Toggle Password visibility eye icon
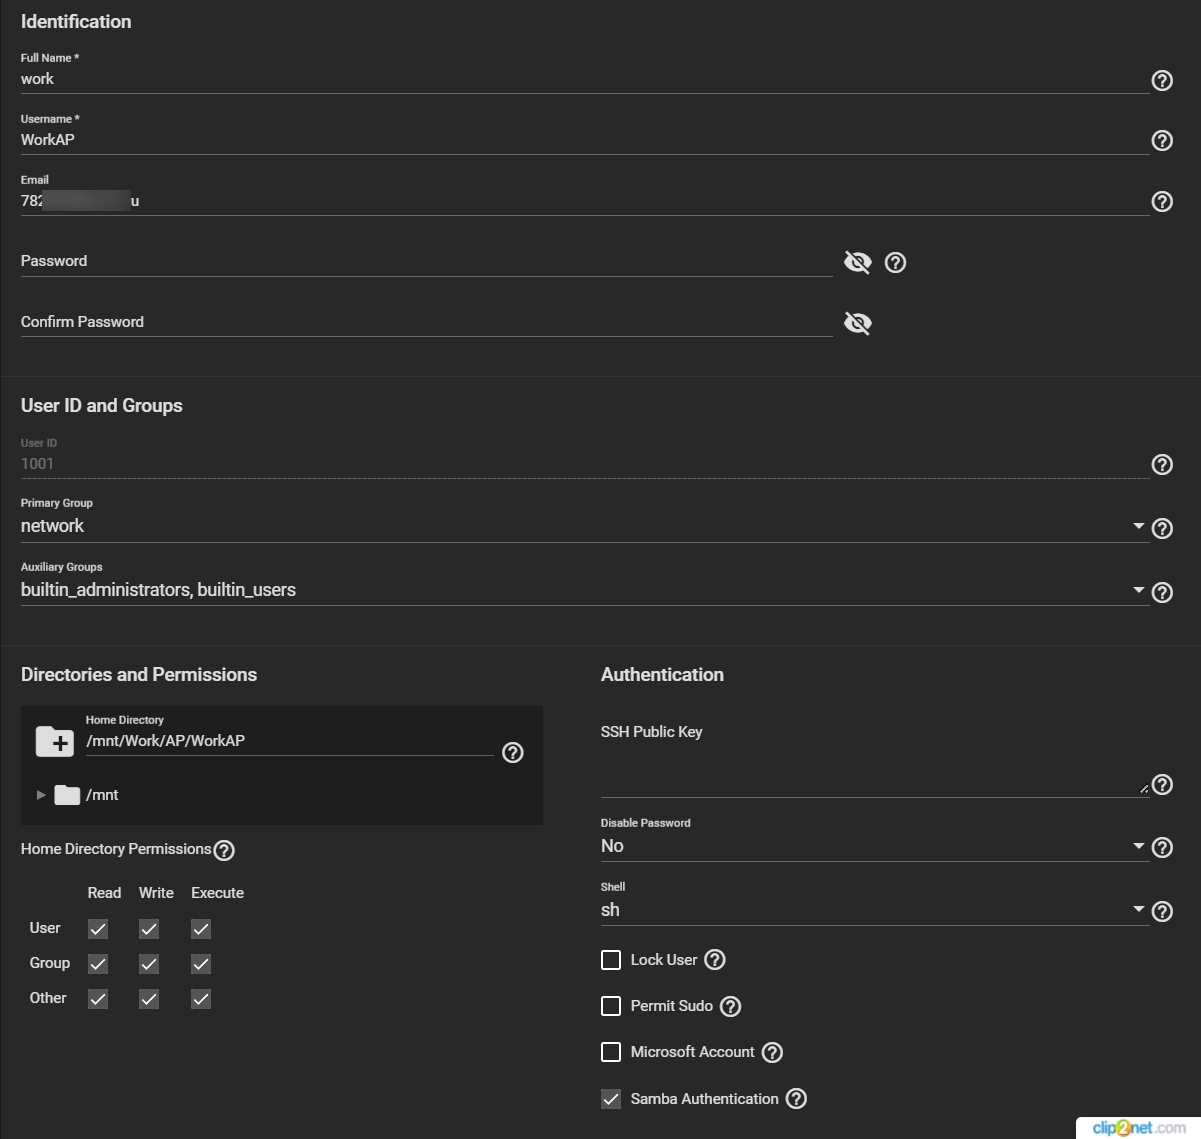Image resolution: width=1201 pixels, height=1139 pixels. [858, 262]
